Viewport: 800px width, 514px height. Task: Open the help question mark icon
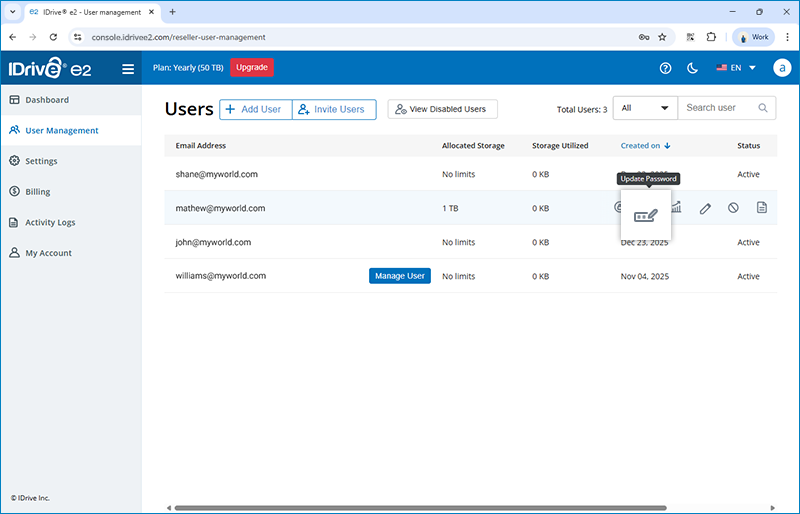(666, 68)
